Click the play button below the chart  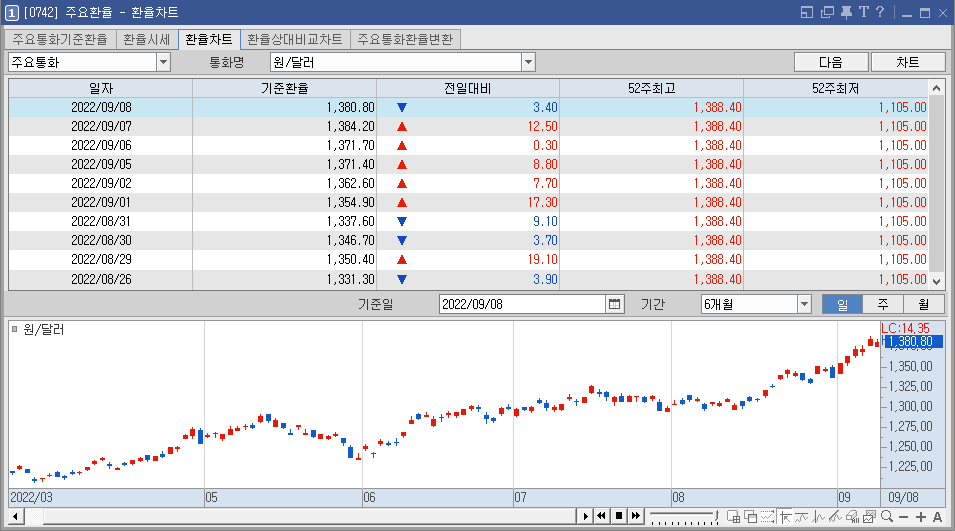[x=585, y=516]
